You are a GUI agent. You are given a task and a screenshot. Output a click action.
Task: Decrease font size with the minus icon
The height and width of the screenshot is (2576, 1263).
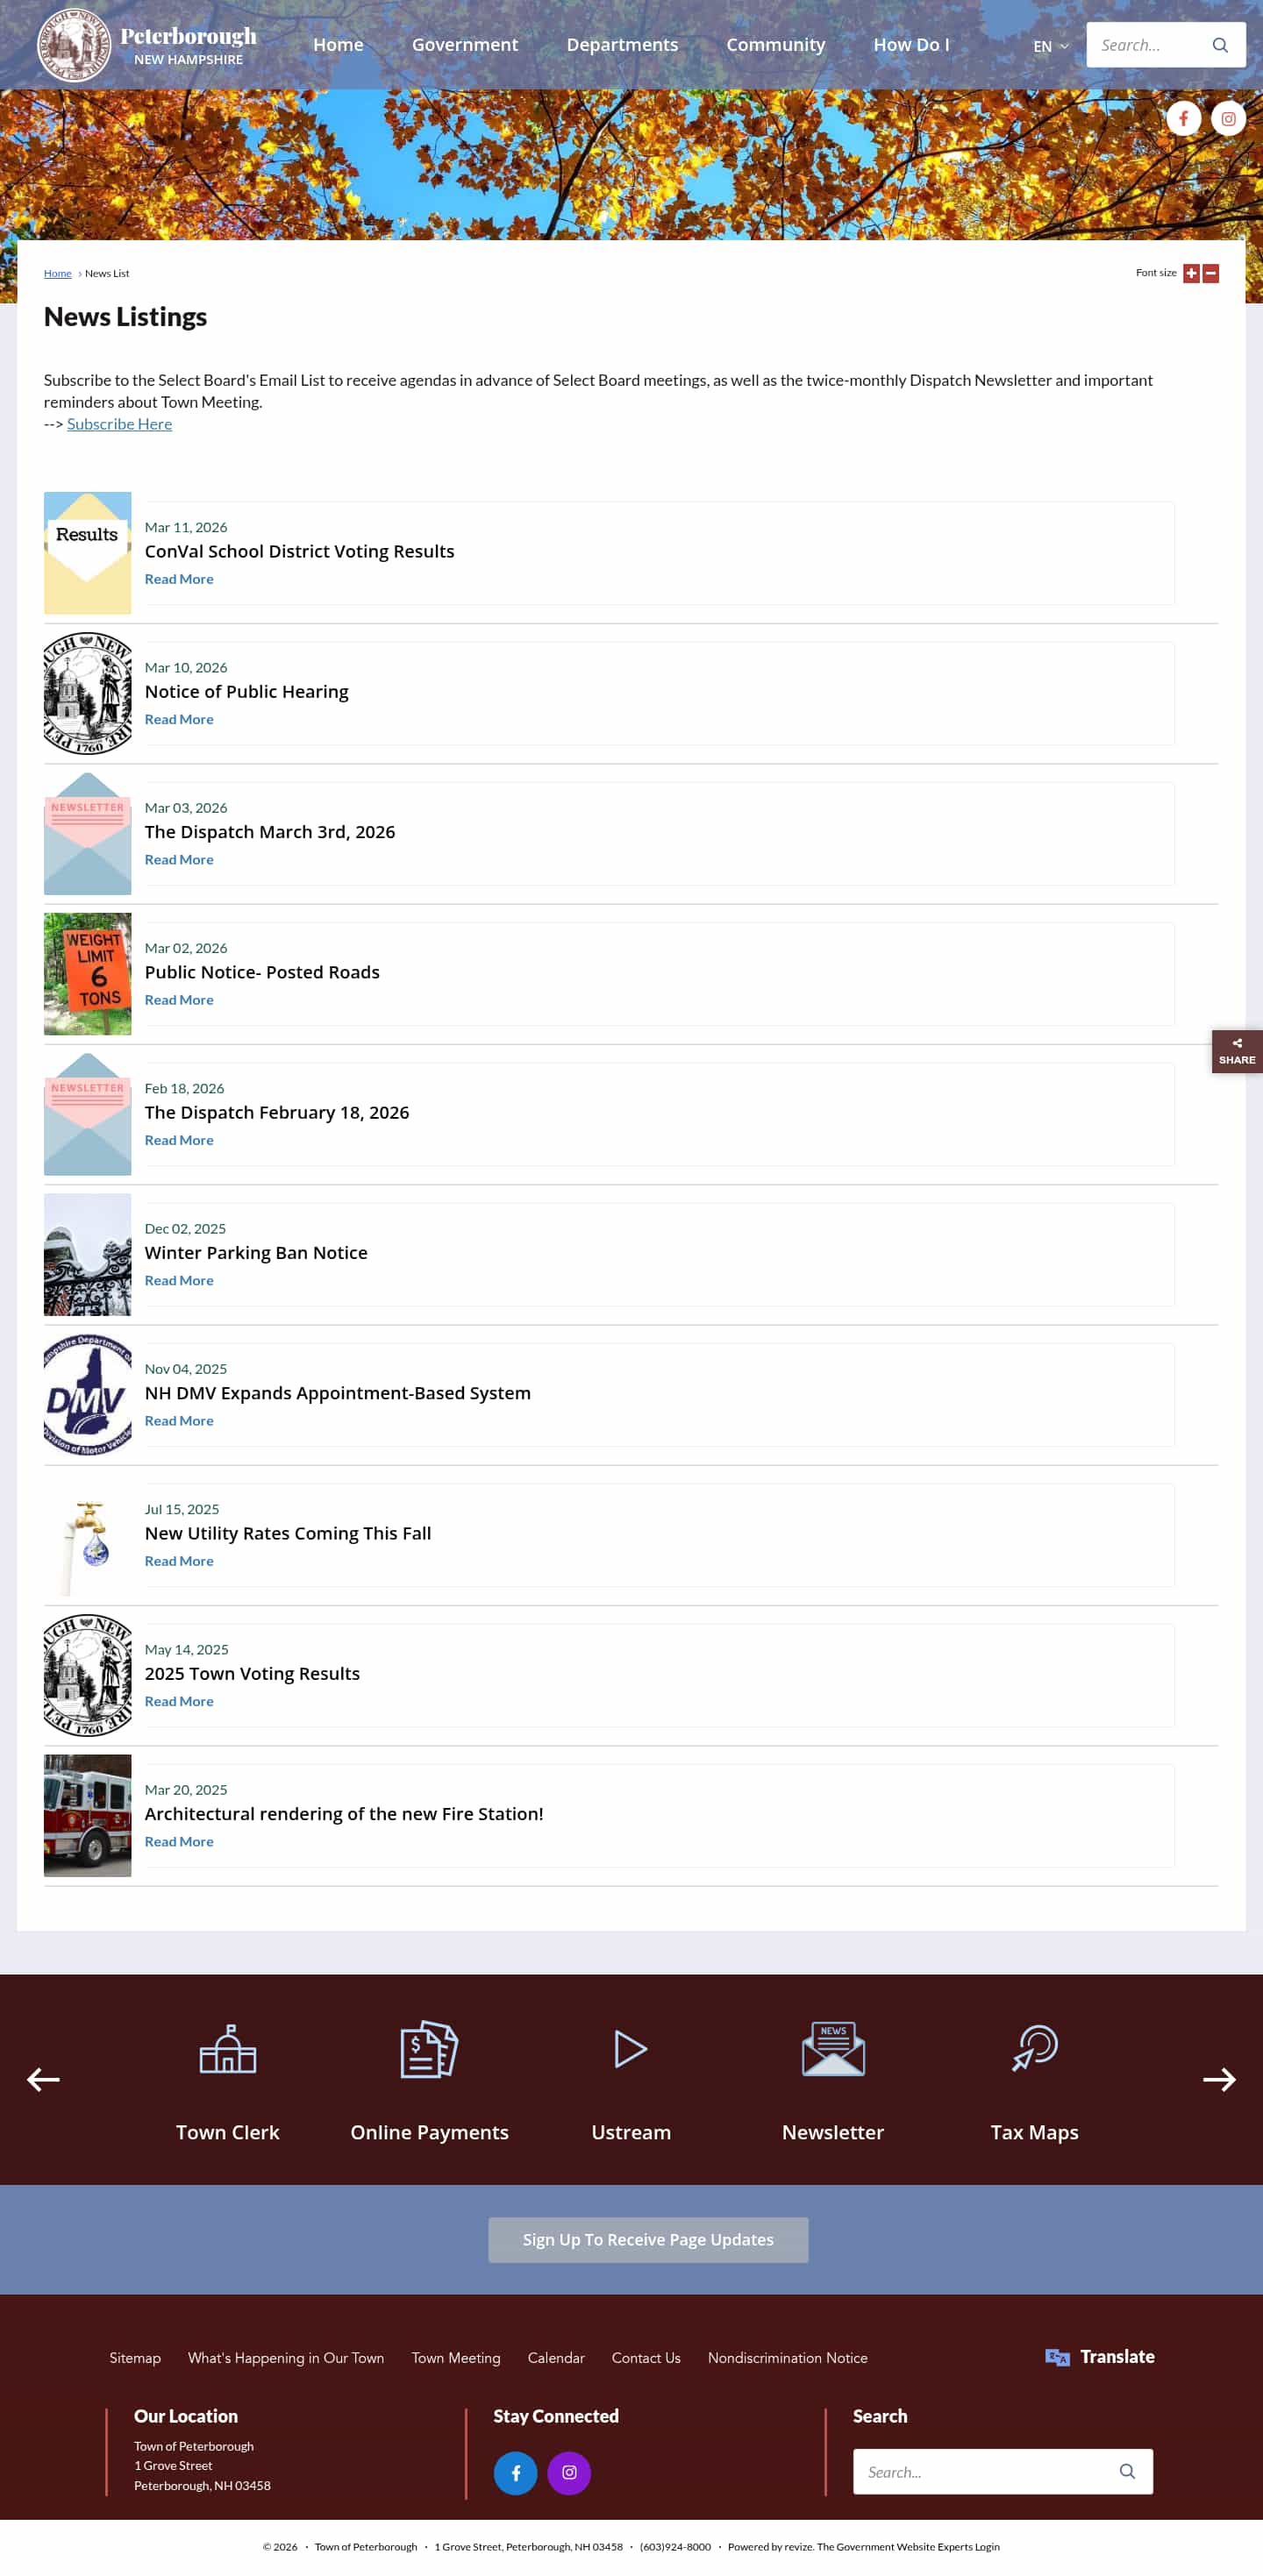coord(1210,273)
